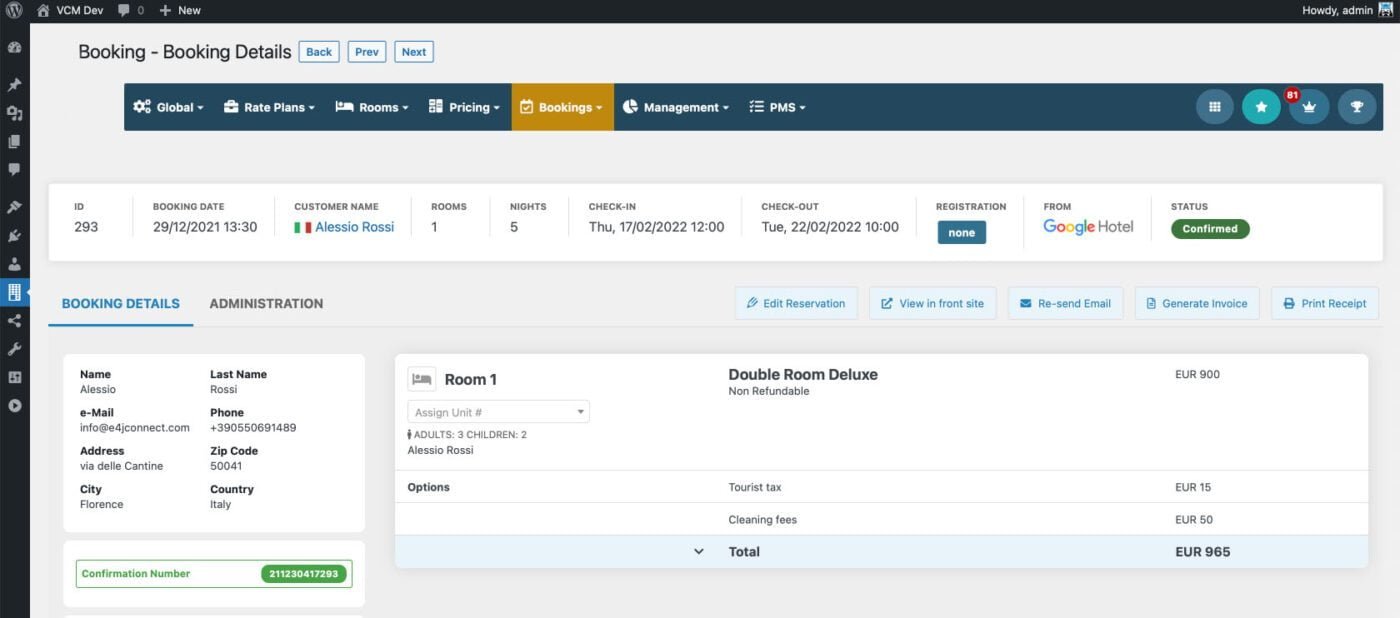This screenshot has height=618, width=1400.
Task: Click the email info@e4jconnect.com
Action: coord(135,428)
